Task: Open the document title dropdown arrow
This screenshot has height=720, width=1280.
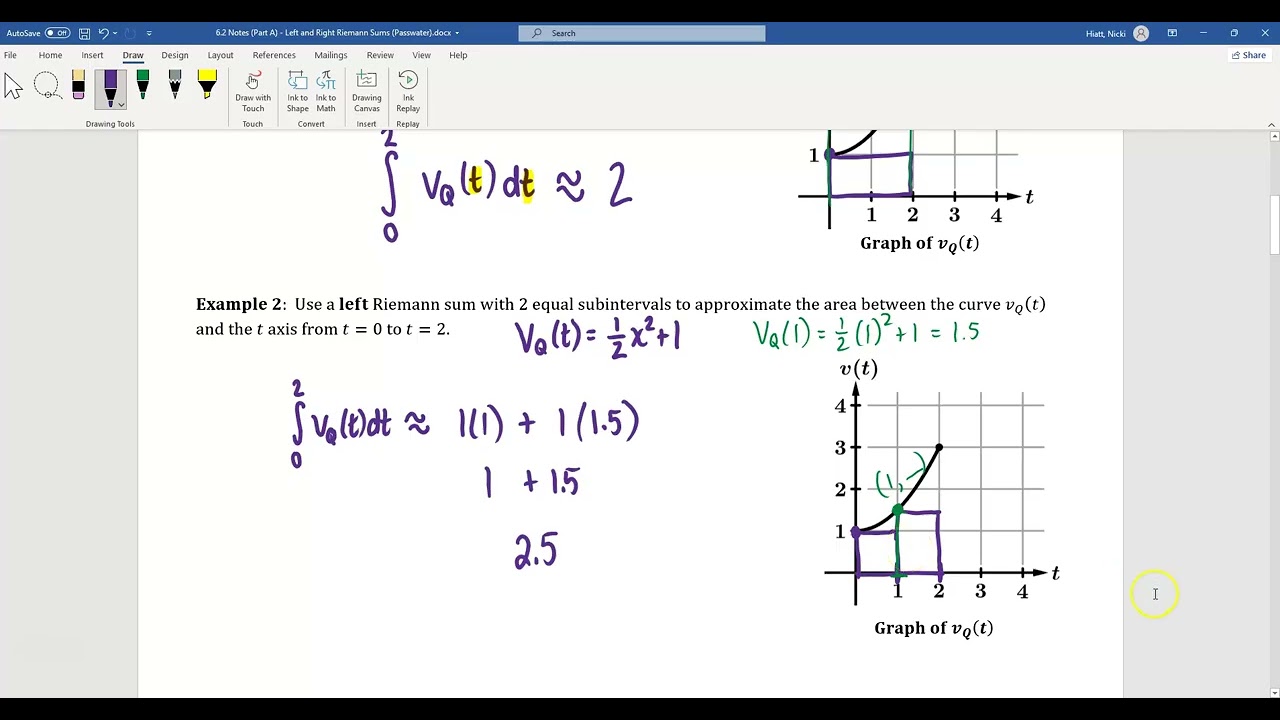Action: click(457, 33)
